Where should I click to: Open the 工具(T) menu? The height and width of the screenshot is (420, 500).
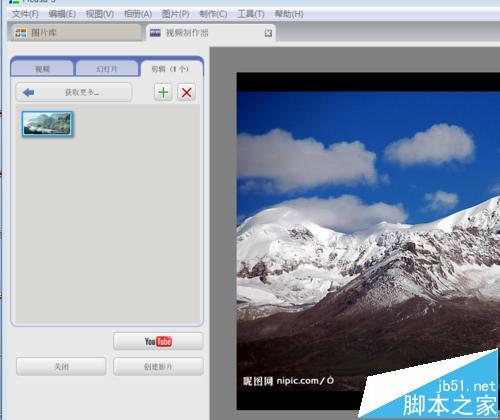[251, 14]
